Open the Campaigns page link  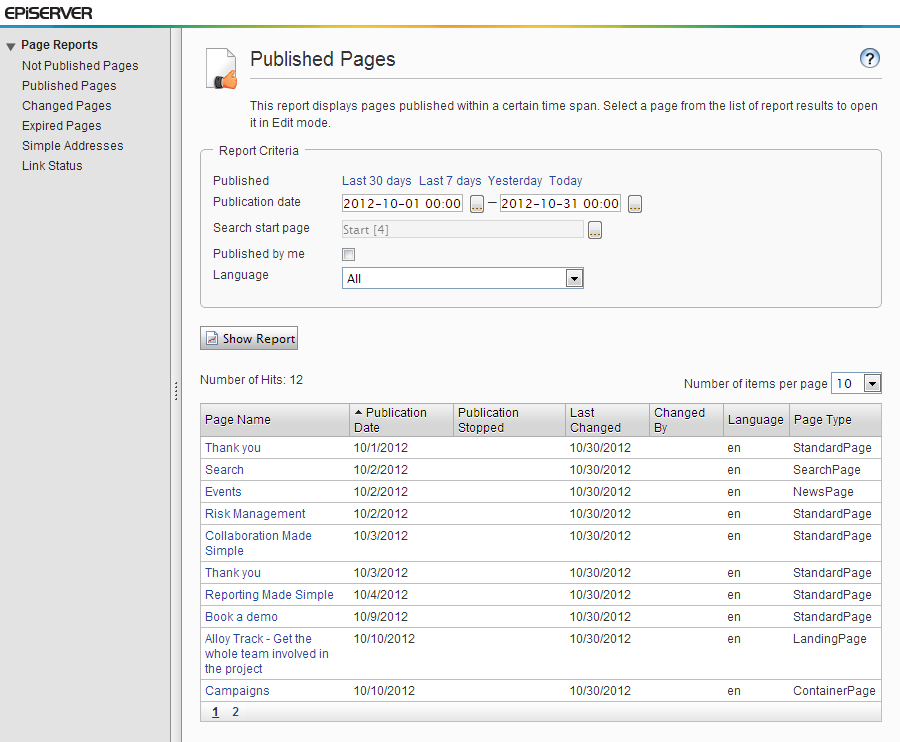[x=237, y=691]
